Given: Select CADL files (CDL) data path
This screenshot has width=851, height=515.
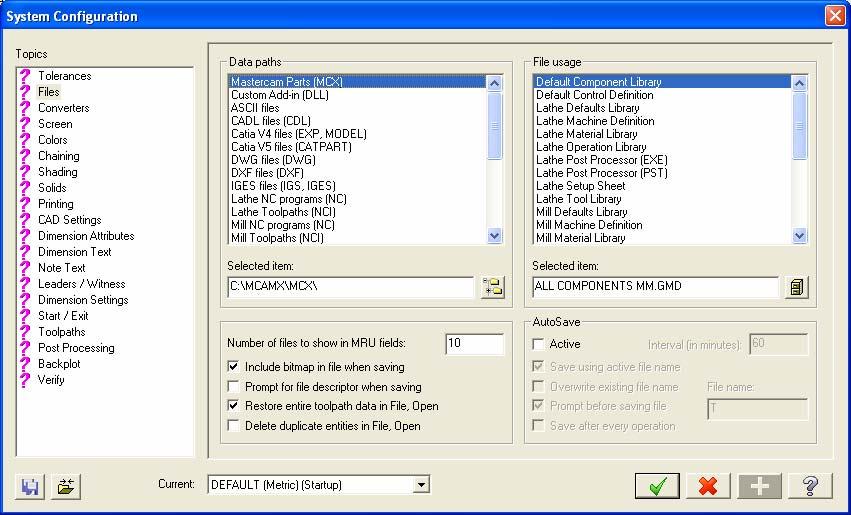Looking at the screenshot, I should tap(358, 121).
